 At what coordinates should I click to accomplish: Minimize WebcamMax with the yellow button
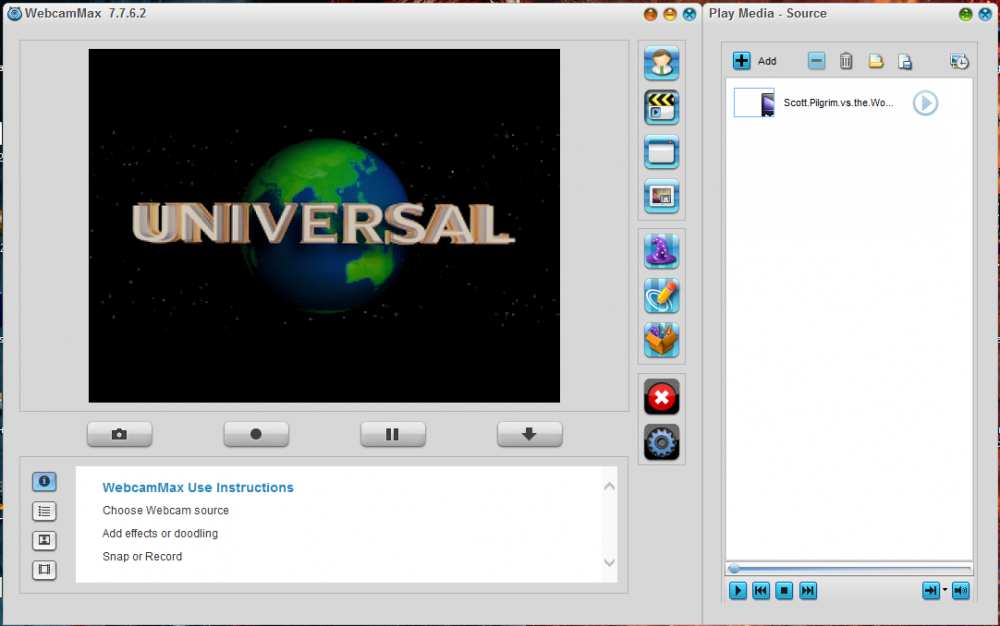click(670, 14)
